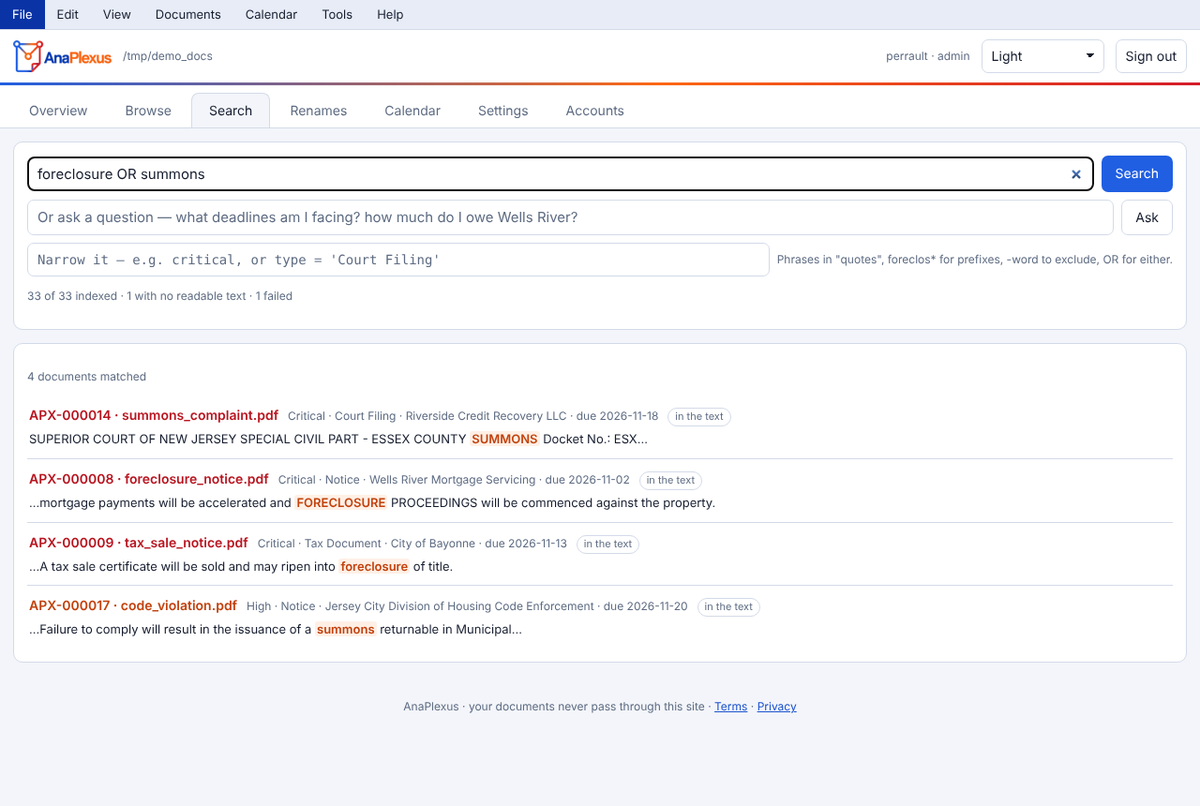
Task: Open the Help menu
Action: 390,14
